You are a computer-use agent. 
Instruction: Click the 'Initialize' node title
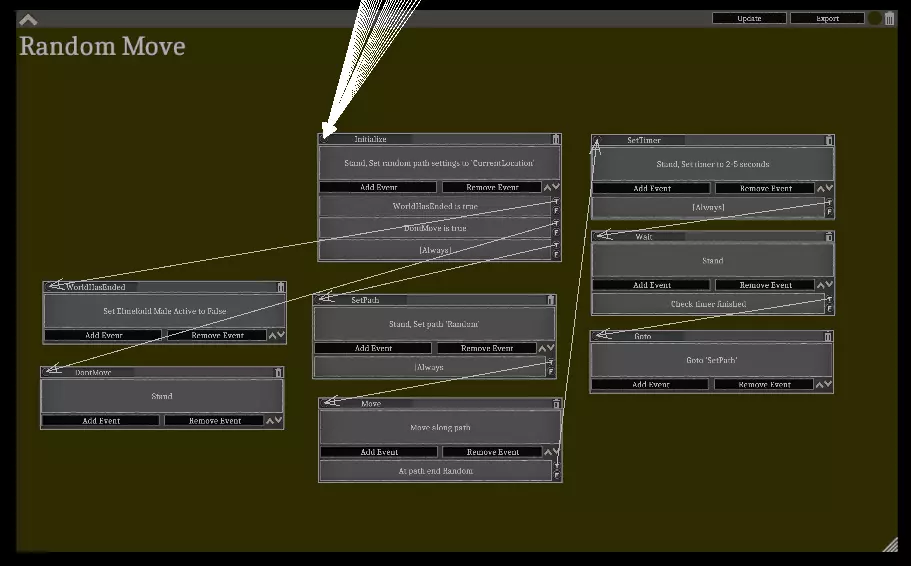pyautogui.click(x=370, y=139)
